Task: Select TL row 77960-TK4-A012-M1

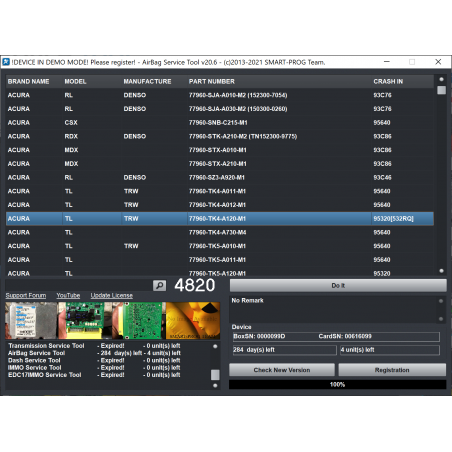Action: 220,205
